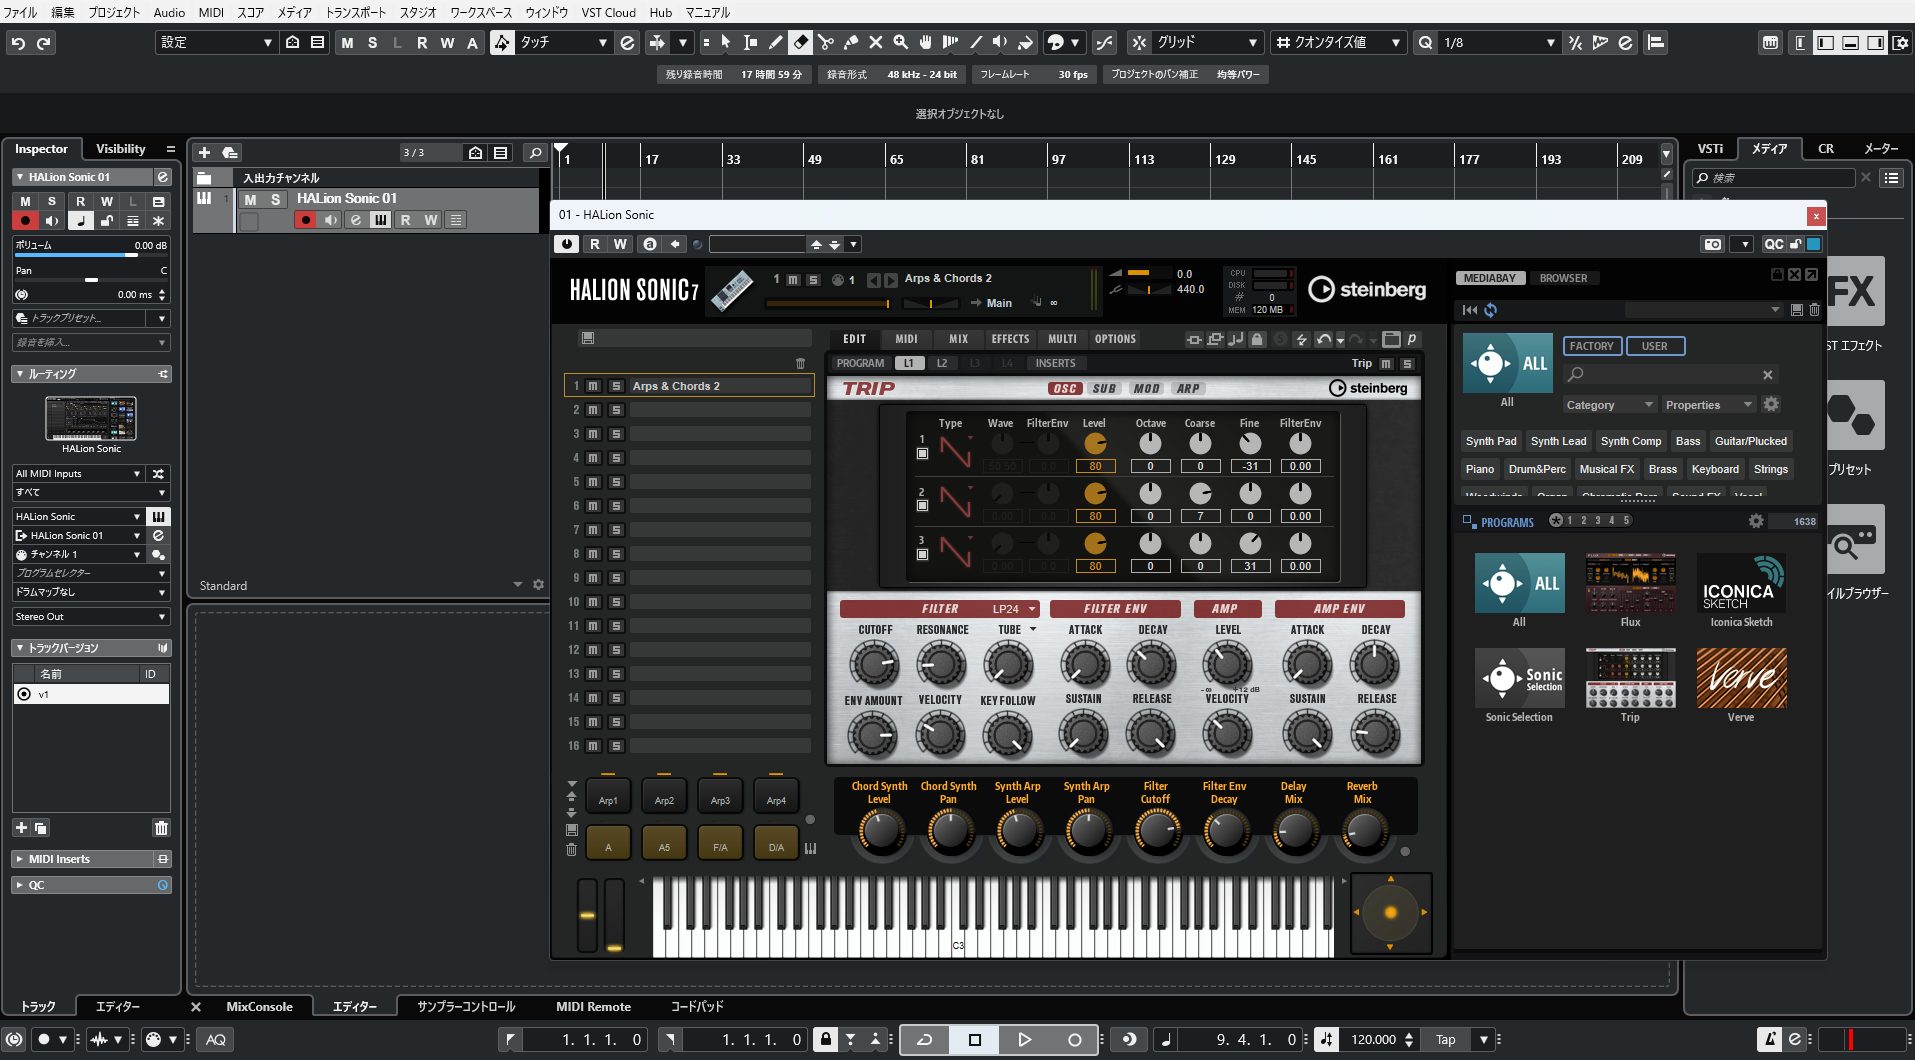Click record enable on HALion Sonic 01 track

pyautogui.click(x=306, y=220)
